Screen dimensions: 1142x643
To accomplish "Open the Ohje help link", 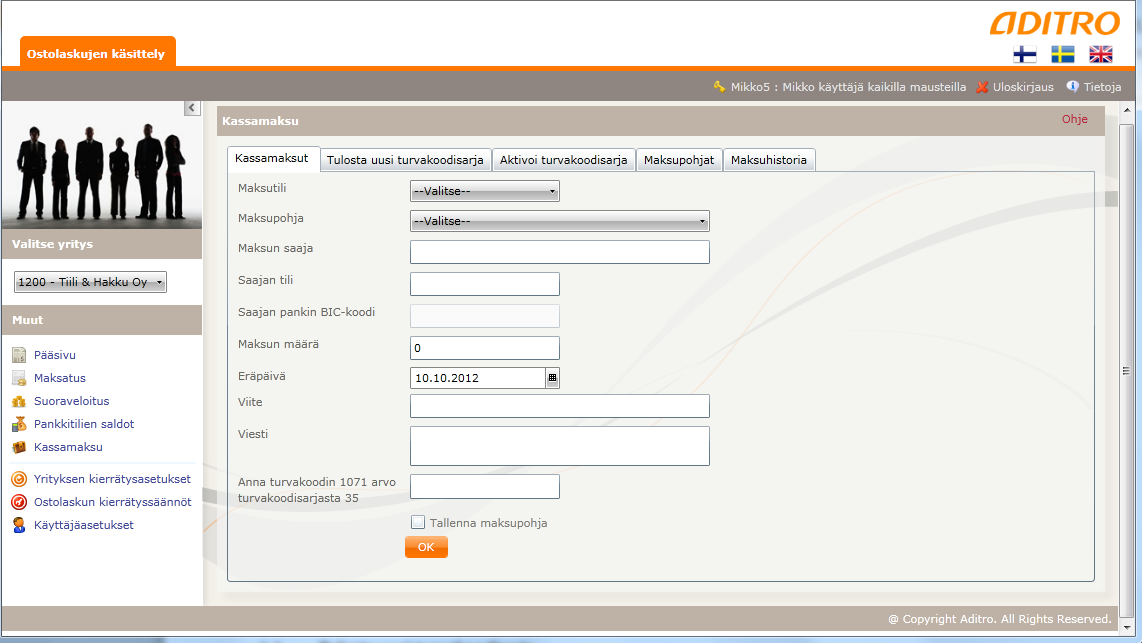I will 1074,119.
